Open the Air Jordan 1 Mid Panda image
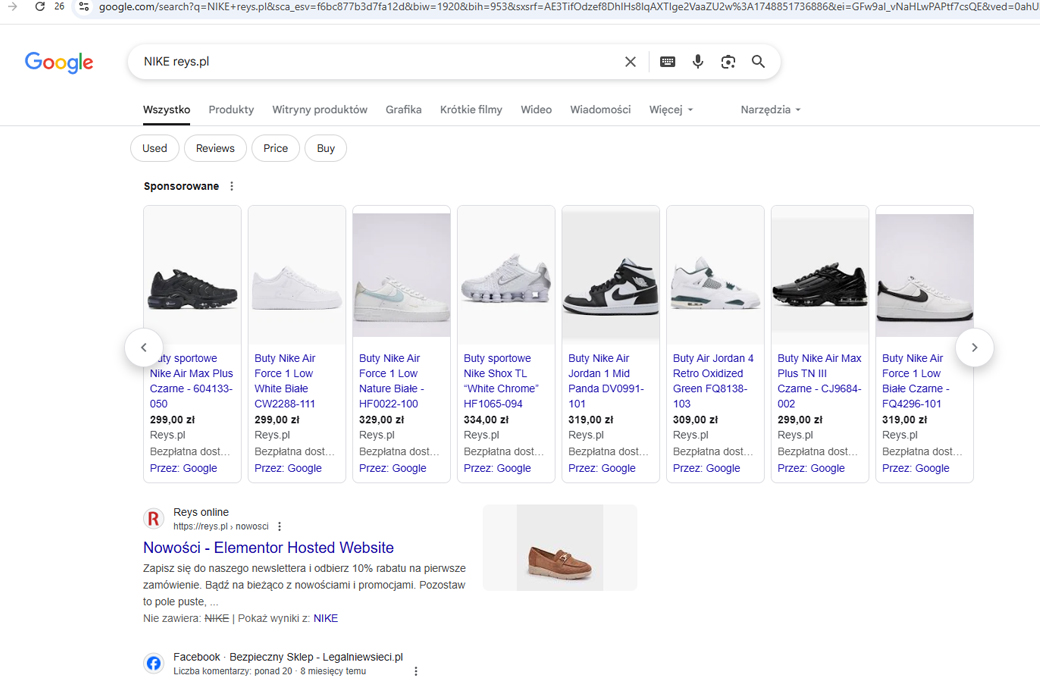The width and height of the screenshot is (1040, 680). point(611,275)
